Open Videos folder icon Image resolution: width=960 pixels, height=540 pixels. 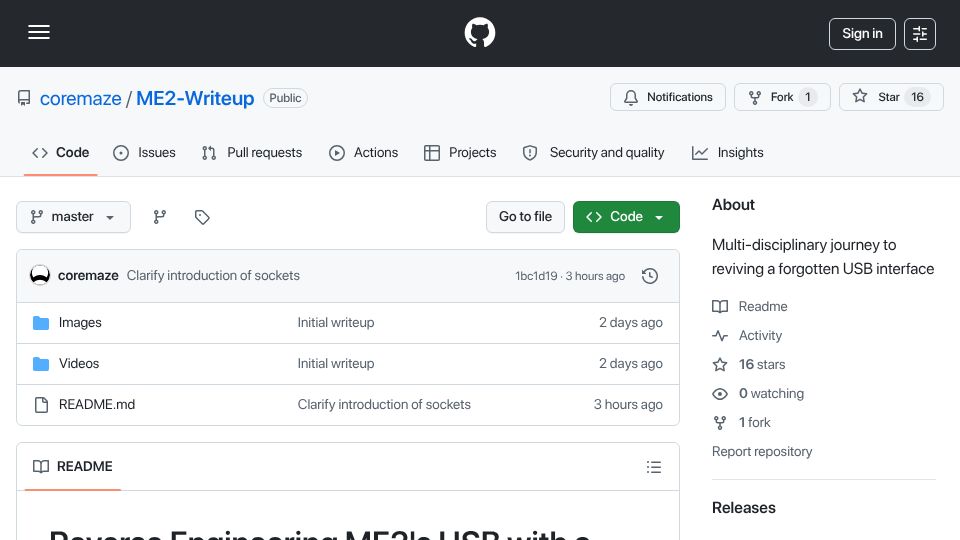point(41,364)
